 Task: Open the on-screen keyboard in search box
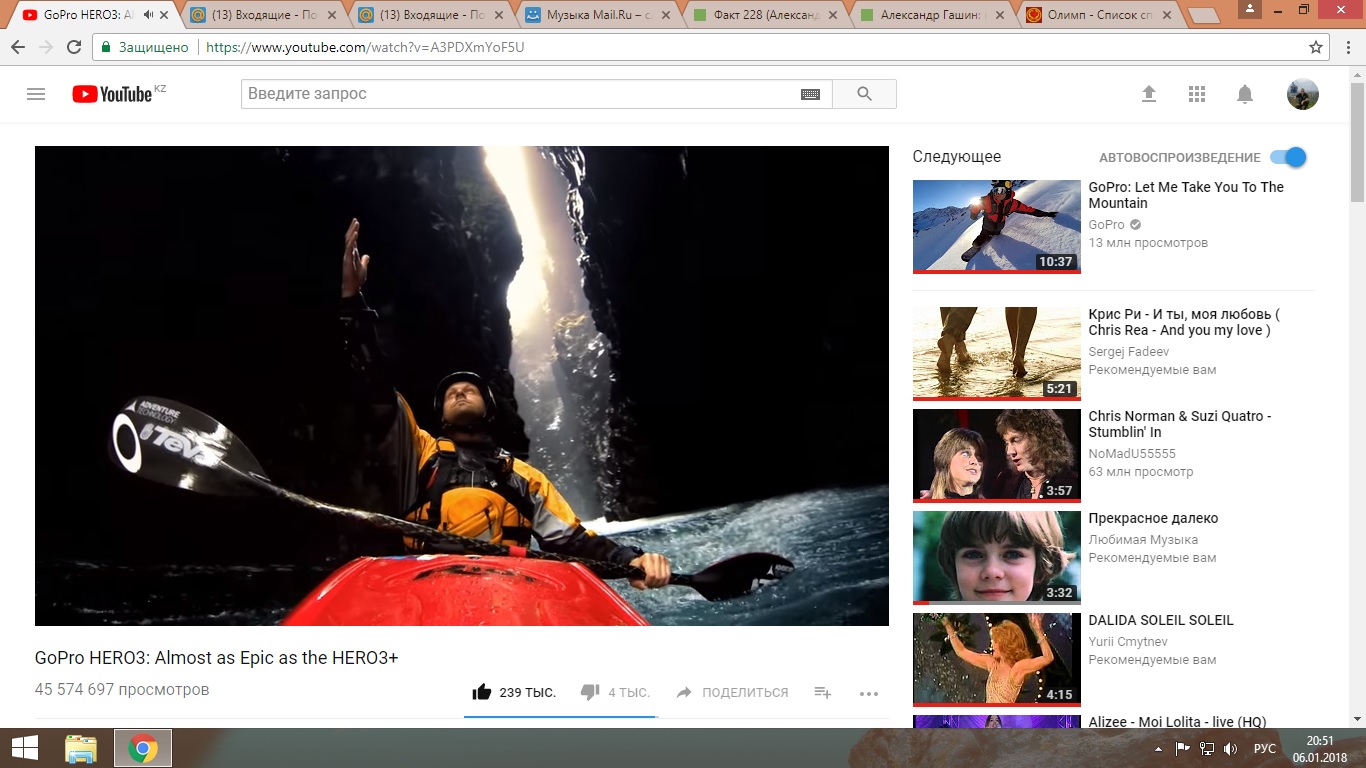(x=811, y=94)
